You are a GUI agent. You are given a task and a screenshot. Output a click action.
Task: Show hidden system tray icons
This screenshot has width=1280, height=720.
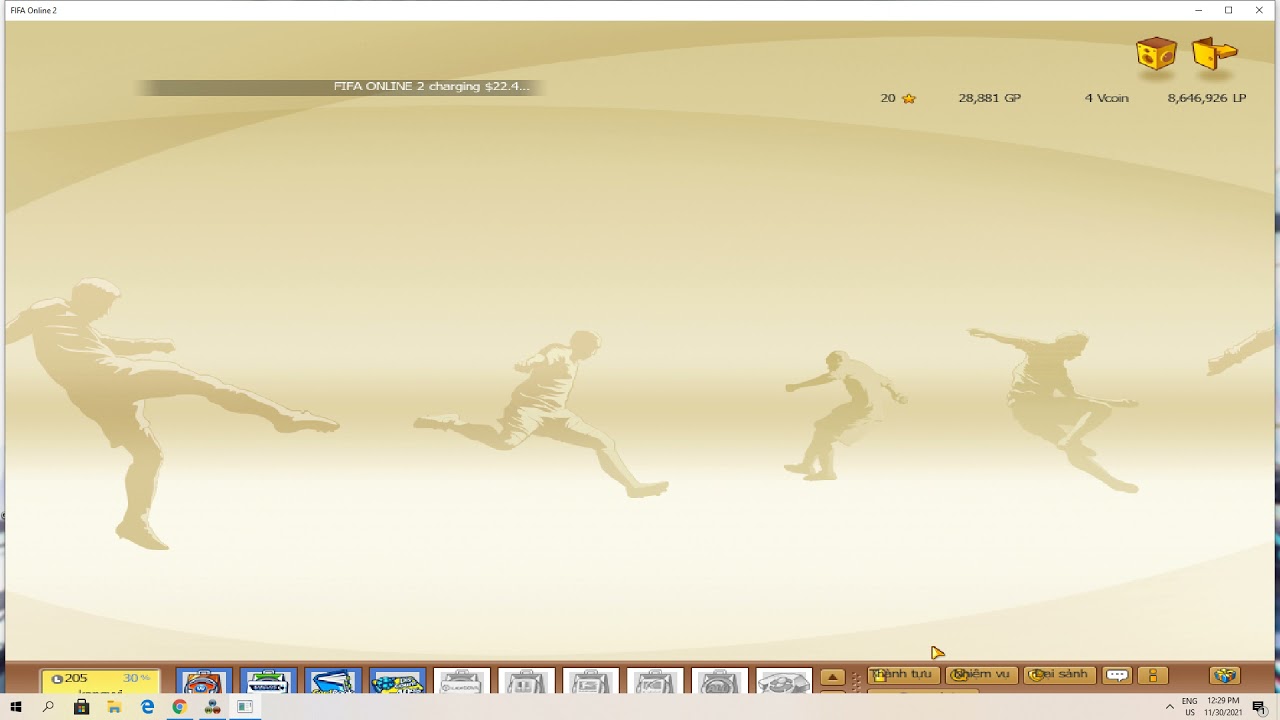click(1169, 707)
